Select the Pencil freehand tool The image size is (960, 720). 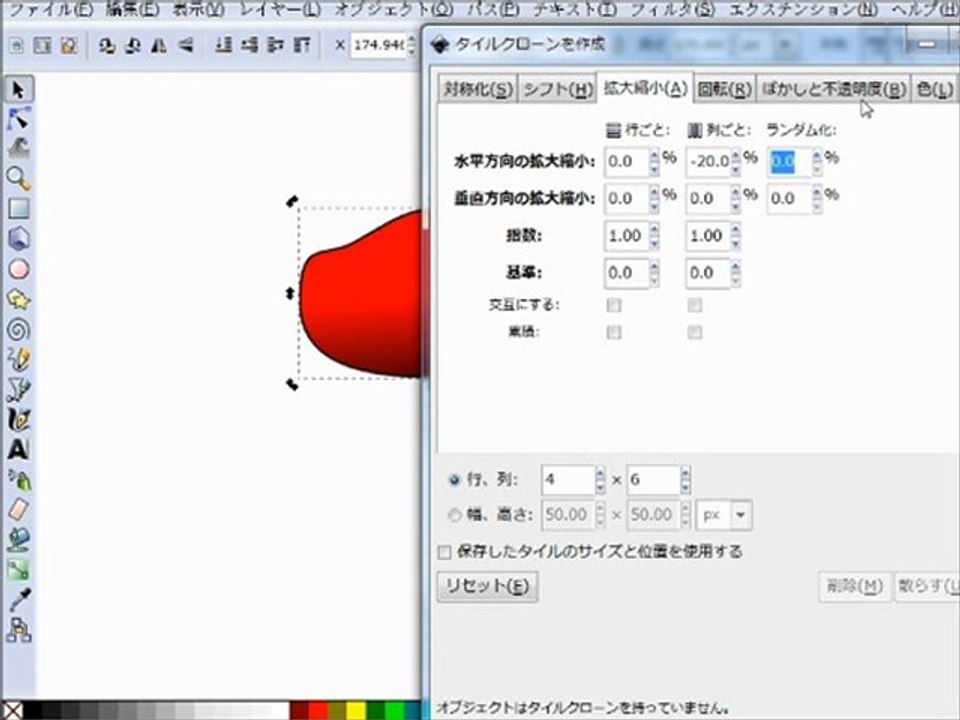(x=18, y=359)
